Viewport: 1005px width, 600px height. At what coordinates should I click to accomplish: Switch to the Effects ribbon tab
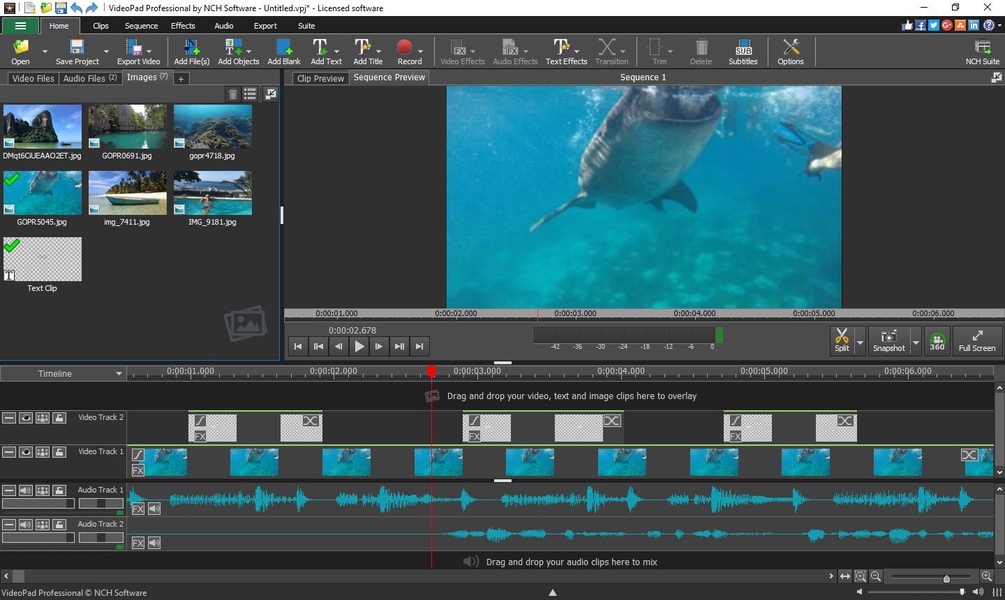pos(183,26)
